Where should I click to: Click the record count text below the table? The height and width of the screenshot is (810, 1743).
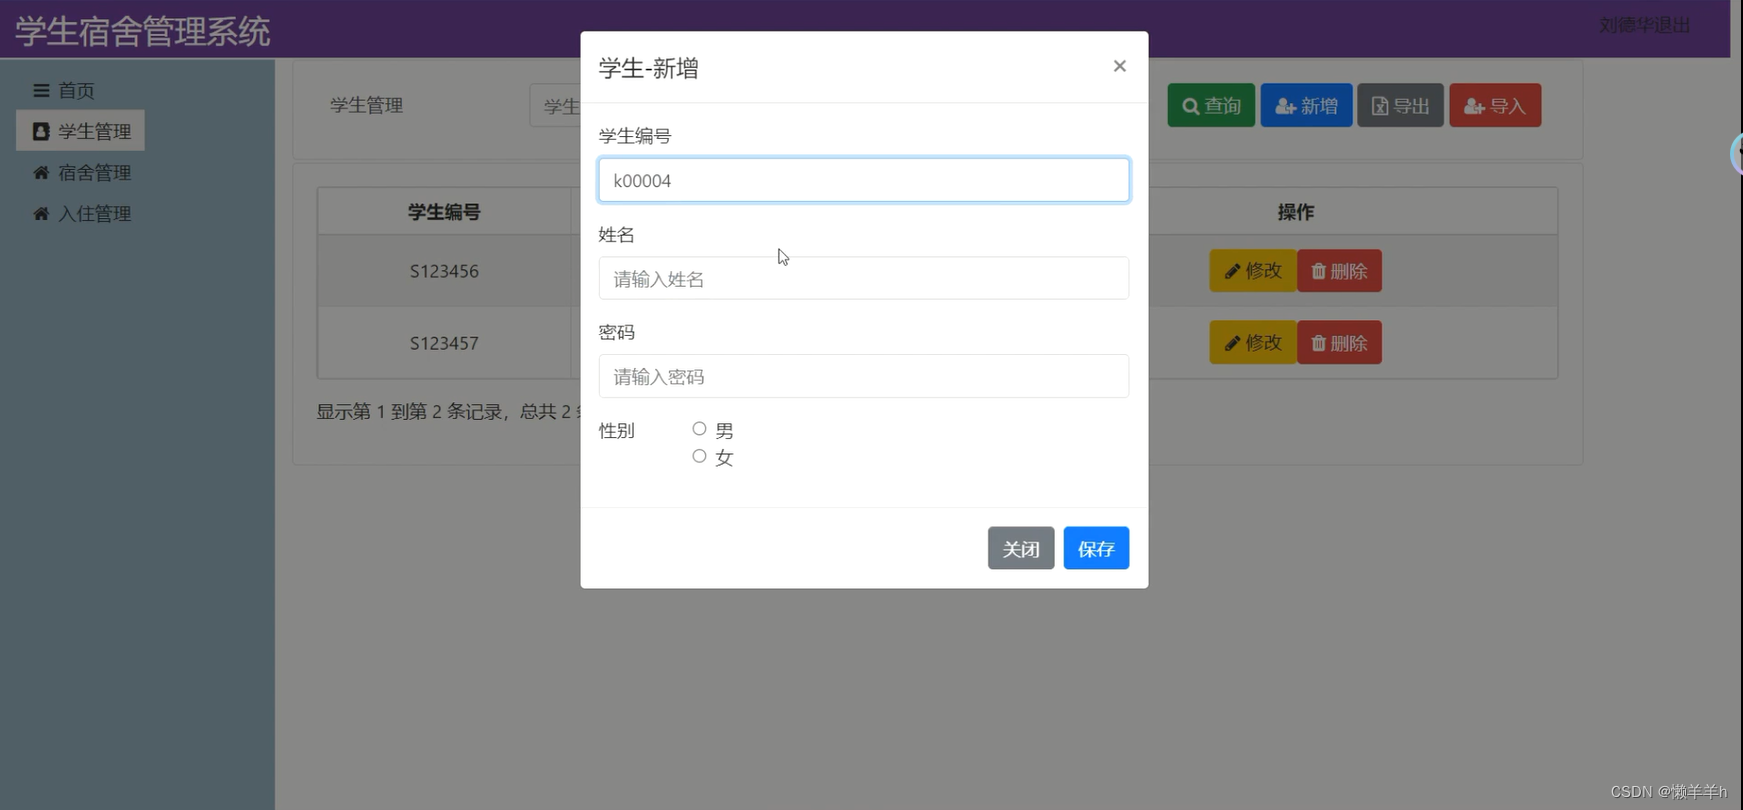[450, 411]
